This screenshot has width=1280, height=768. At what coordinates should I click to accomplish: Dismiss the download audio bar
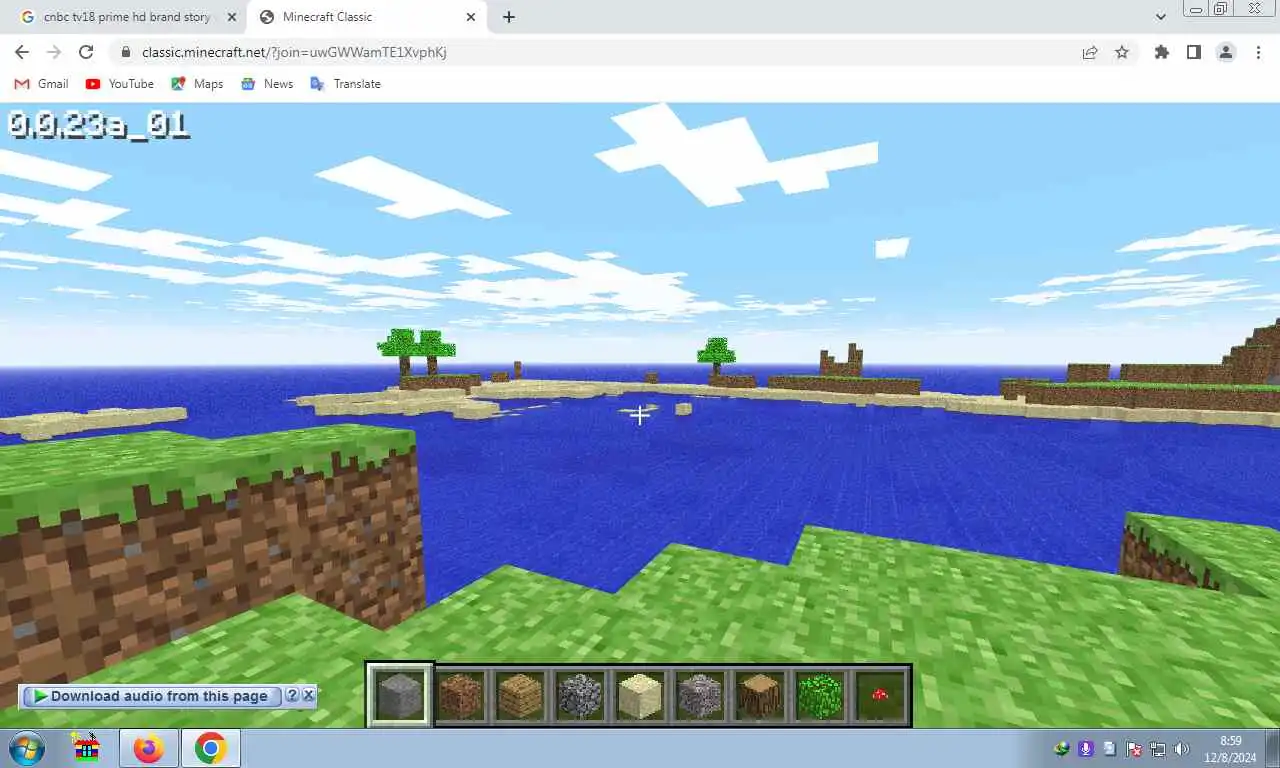308,695
